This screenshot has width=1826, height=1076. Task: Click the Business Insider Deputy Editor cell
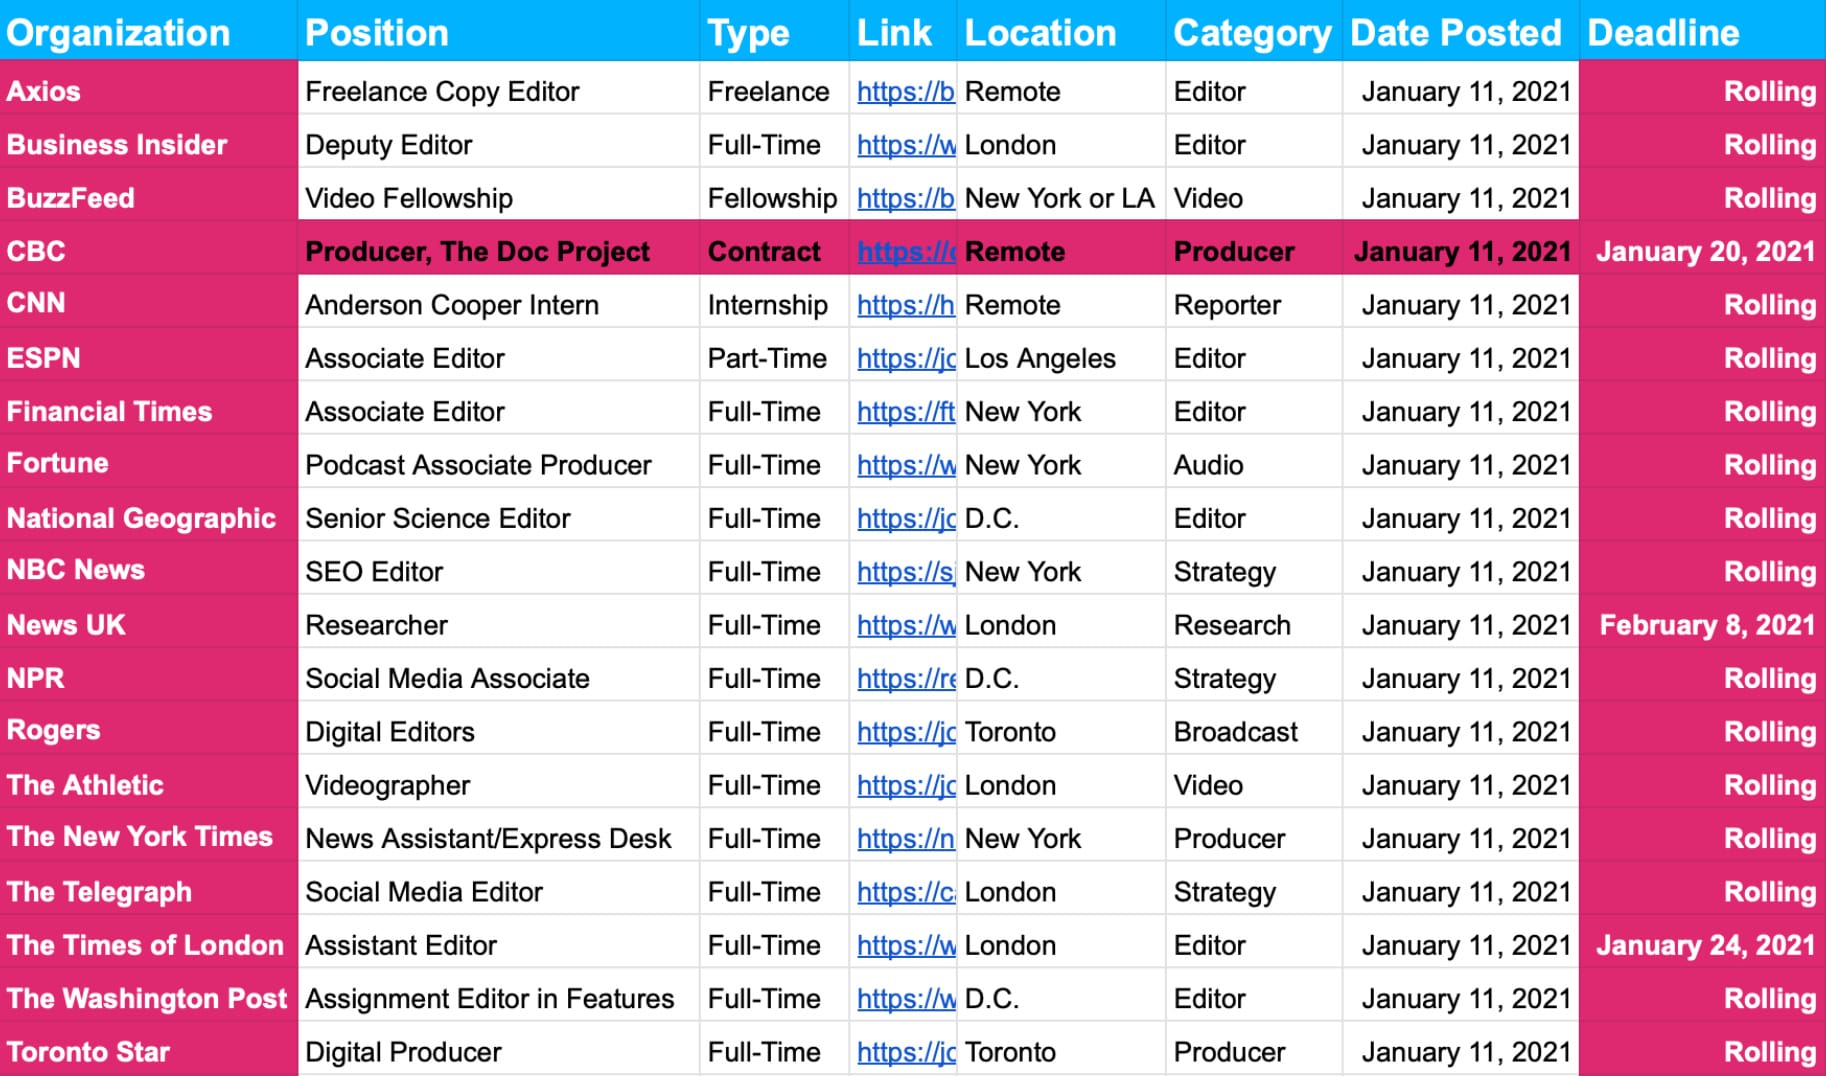(x=388, y=145)
